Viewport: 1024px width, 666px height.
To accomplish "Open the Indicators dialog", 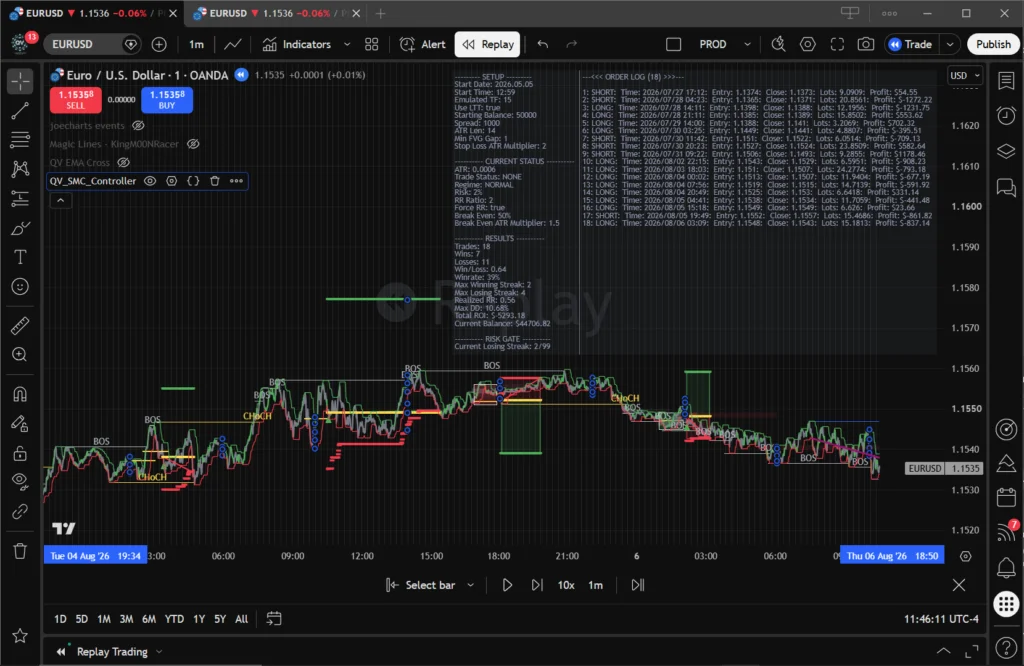I will [x=297, y=44].
